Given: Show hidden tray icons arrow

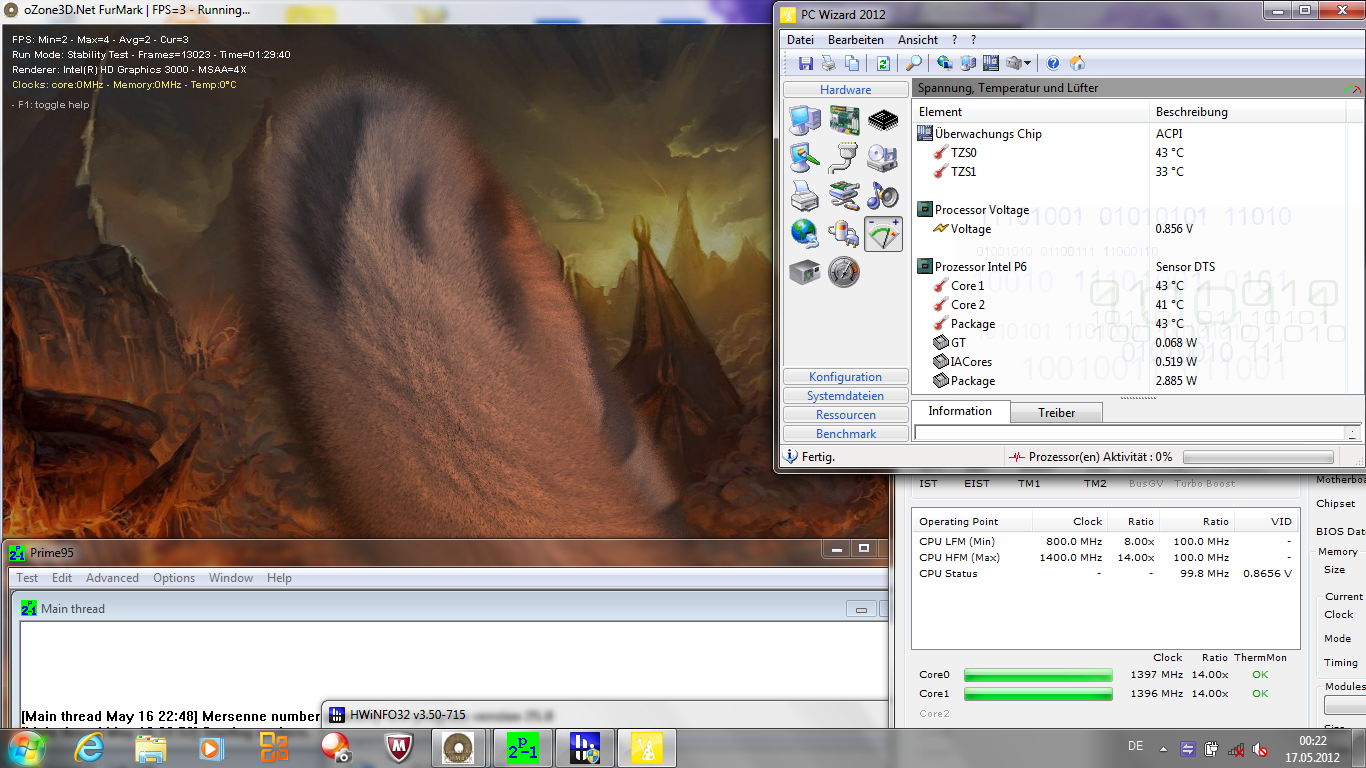Looking at the screenshot, I should (x=1164, y=748).
